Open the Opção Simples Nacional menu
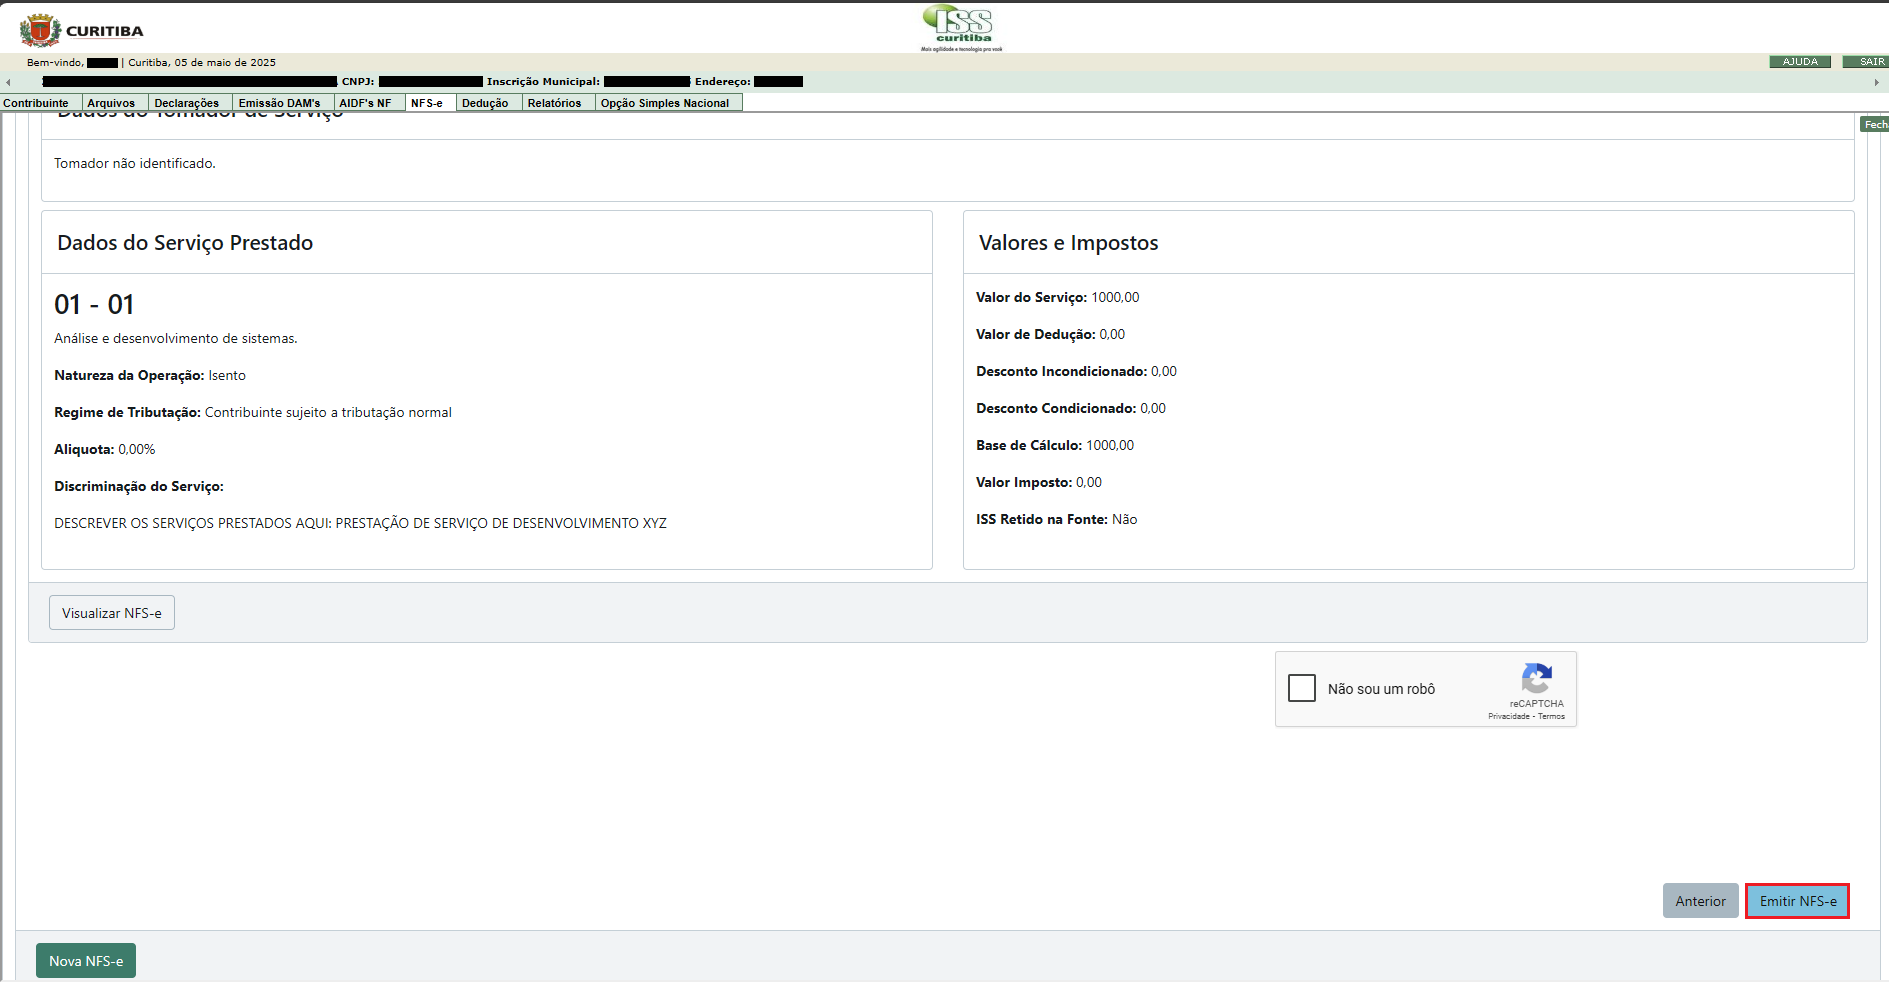This screenshot has width=1889, height=985. pyautogui.click(x=665, y=103)
